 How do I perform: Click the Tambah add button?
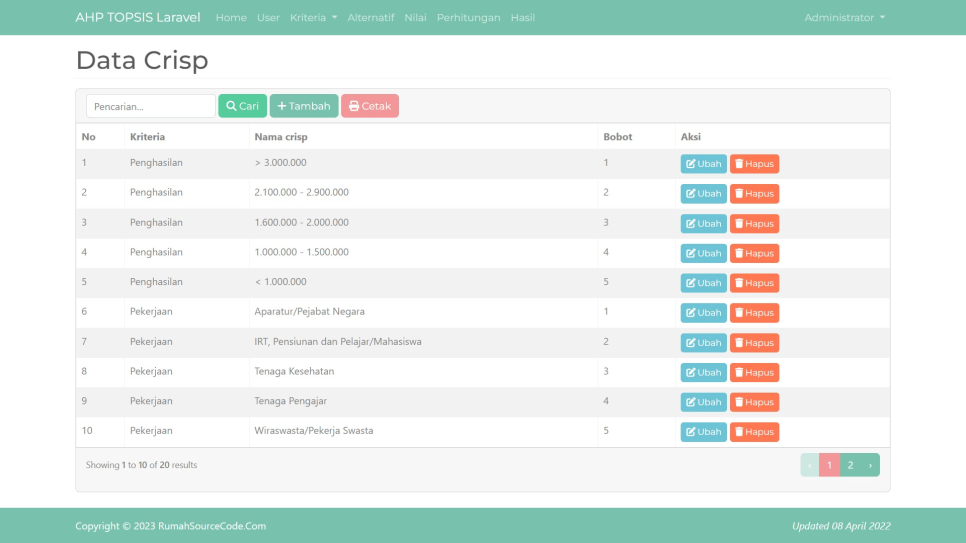(x=304, y=106)
